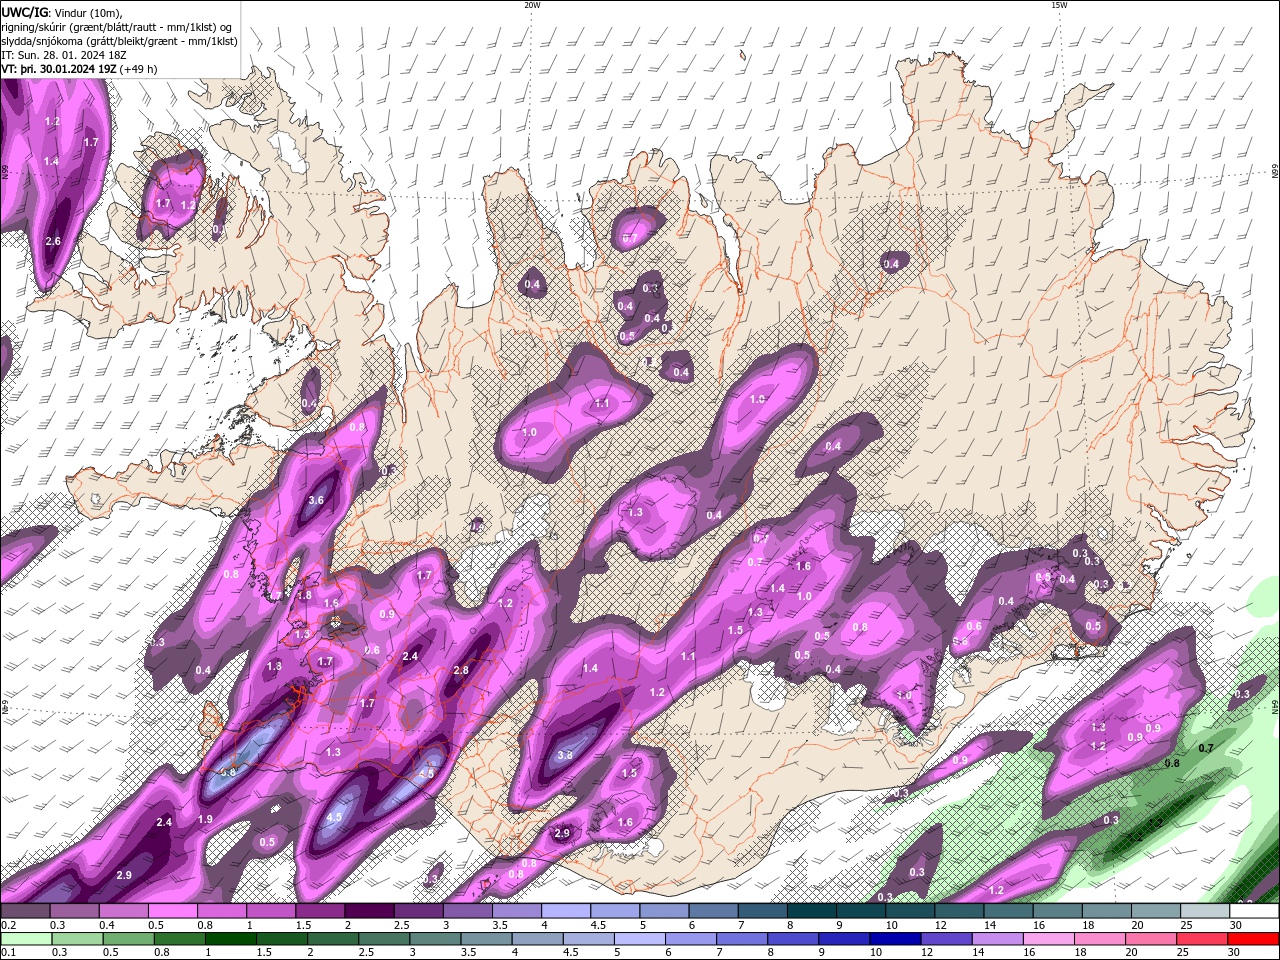Click the 'VT: þri. 30.01.2024 19Z (+49 h)' line

[x=79, y=69]
